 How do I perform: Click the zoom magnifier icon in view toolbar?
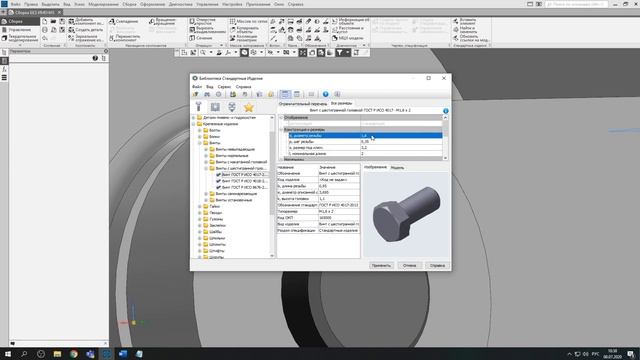point(203,53)
